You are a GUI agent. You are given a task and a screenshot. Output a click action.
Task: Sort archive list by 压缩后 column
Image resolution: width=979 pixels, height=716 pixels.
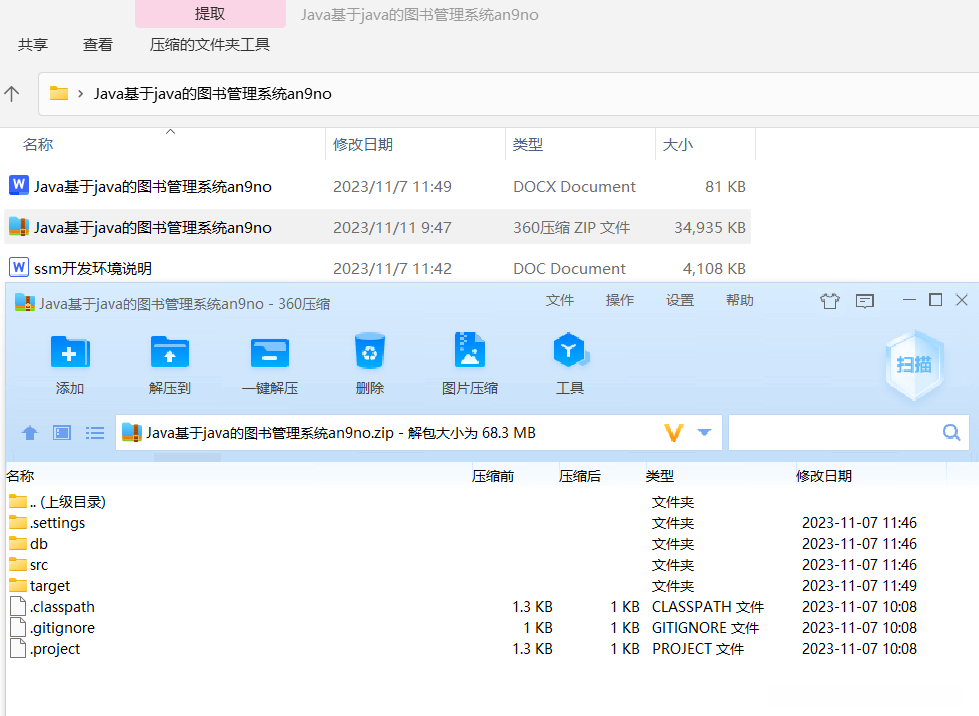coord(579,476)
